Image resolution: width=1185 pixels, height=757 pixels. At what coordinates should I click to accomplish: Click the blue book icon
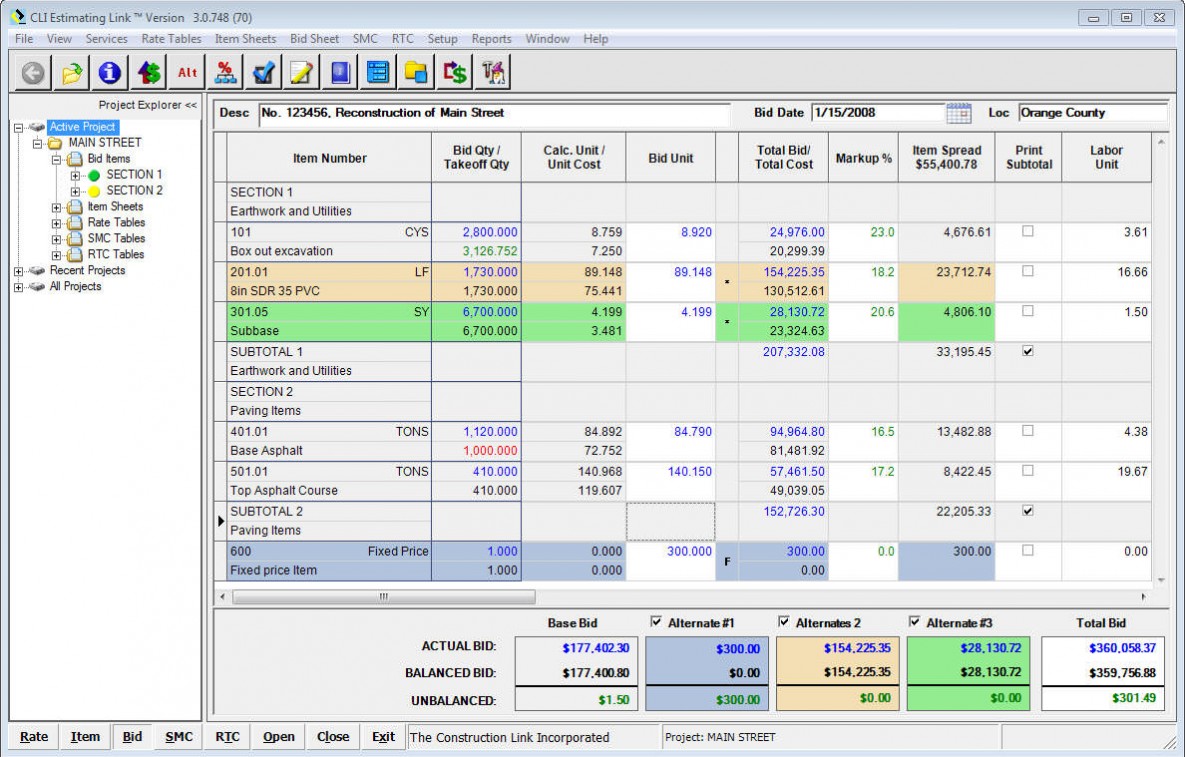[x=339, y=73]
